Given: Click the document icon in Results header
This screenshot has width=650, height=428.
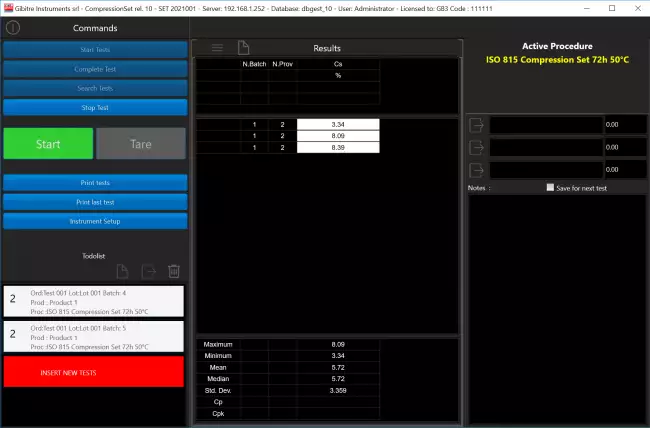Looking at the screenshot, I should 243,48.
